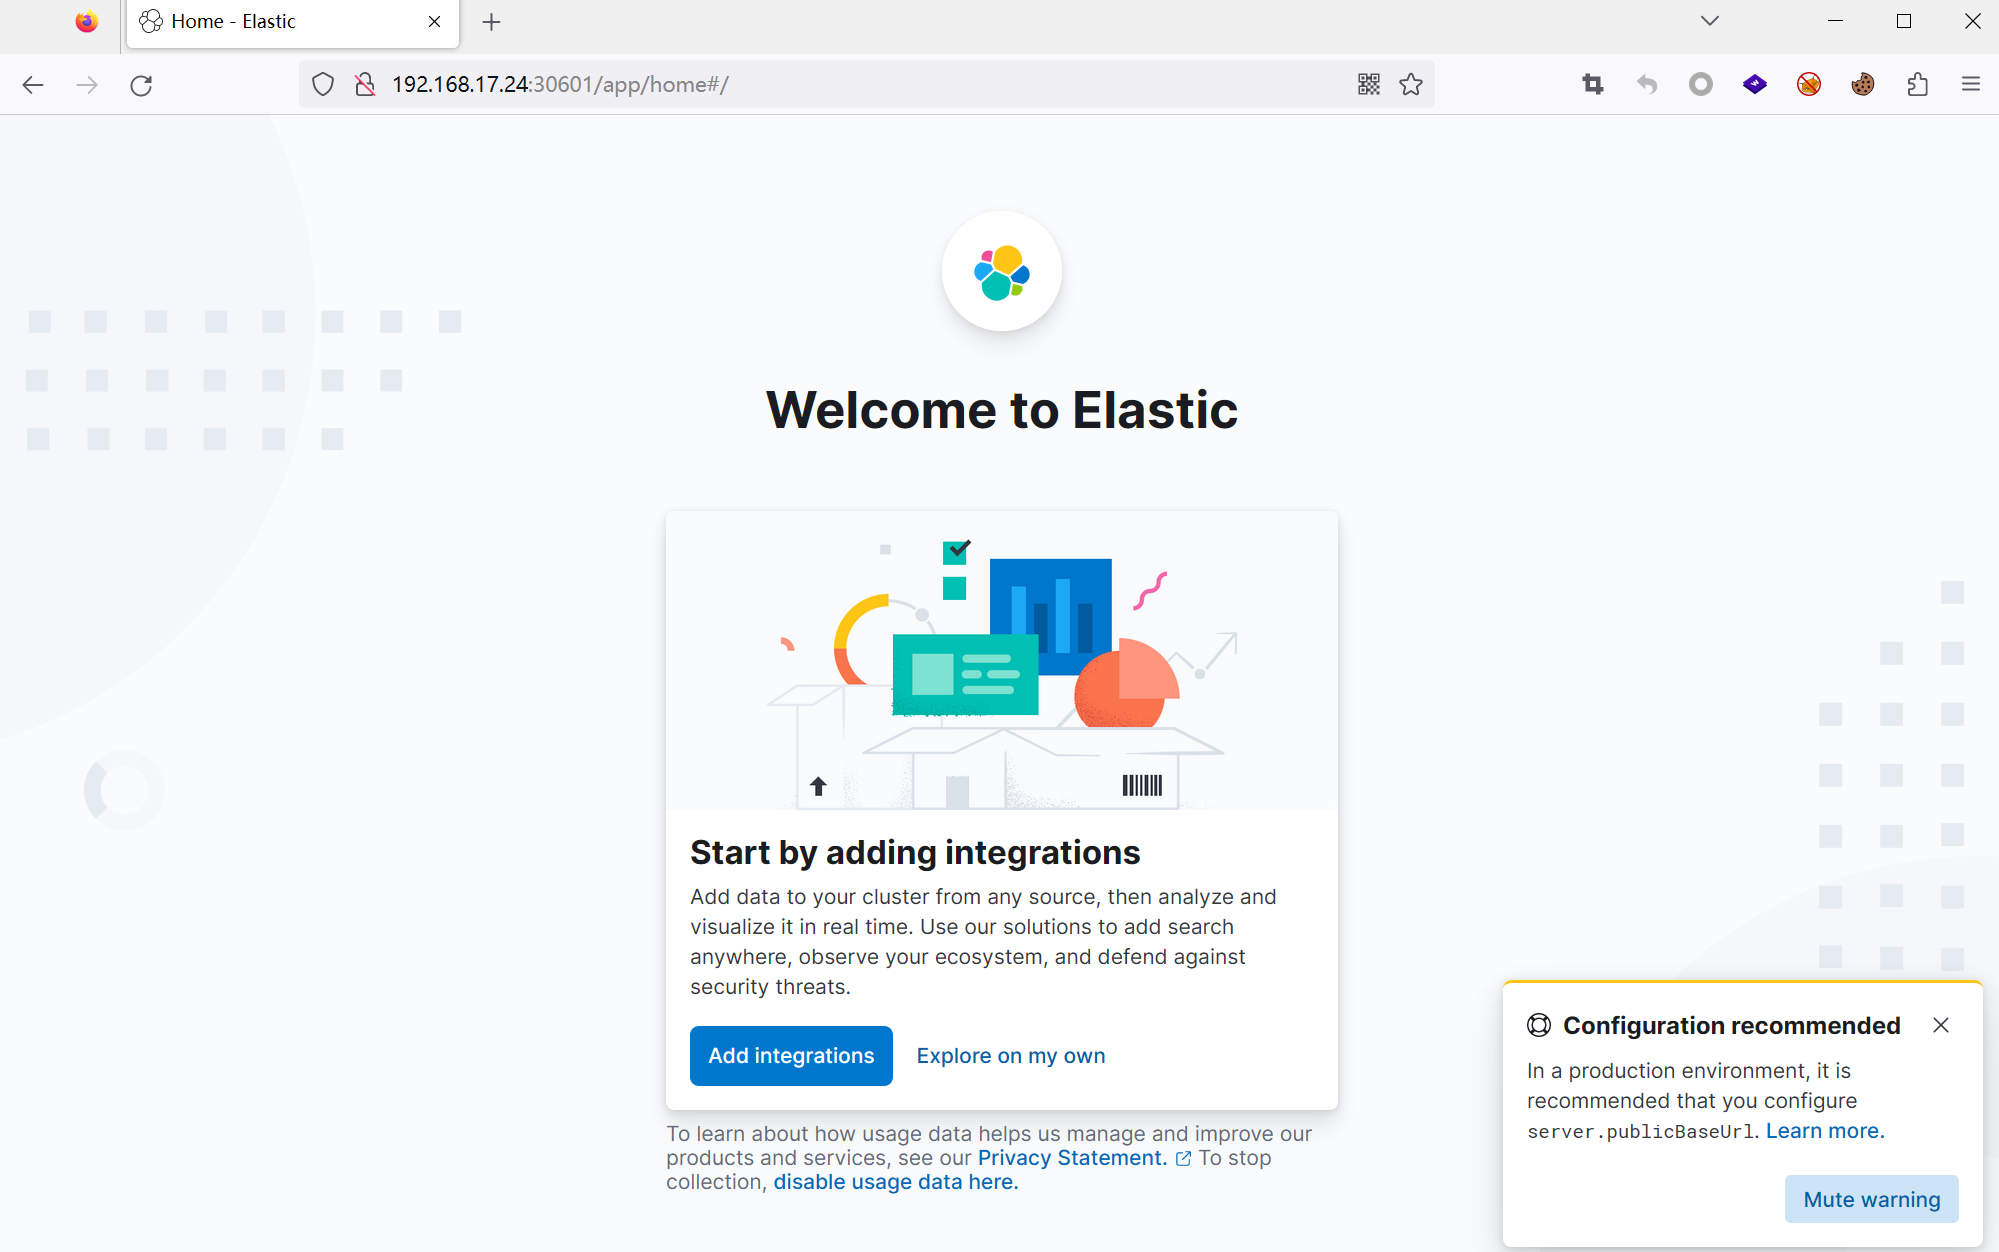Click Explore on my own link
The image size is (1999, 1252).
(1010, 1055)
